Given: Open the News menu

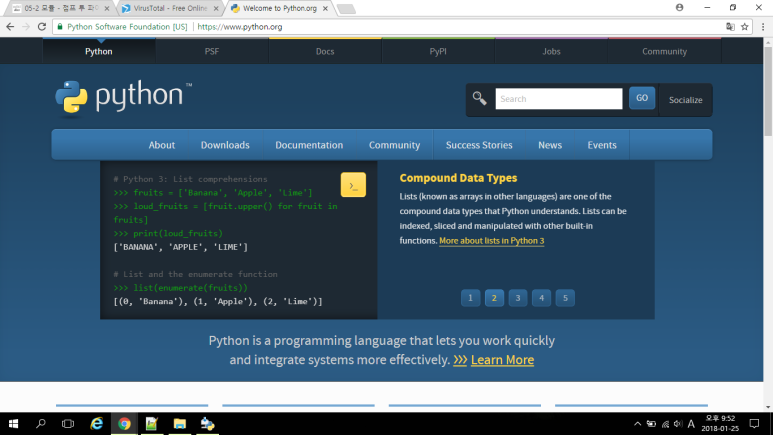Looking at the screenshot, I should coord(550,145).
